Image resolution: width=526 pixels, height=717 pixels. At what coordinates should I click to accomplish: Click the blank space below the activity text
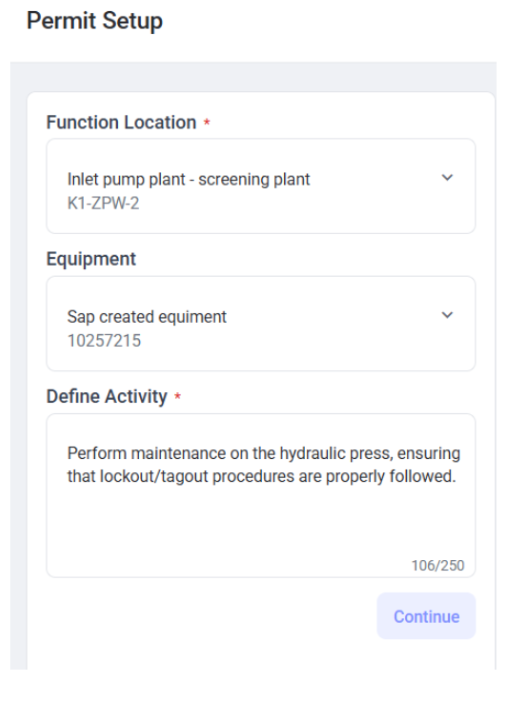coord(261,521)
